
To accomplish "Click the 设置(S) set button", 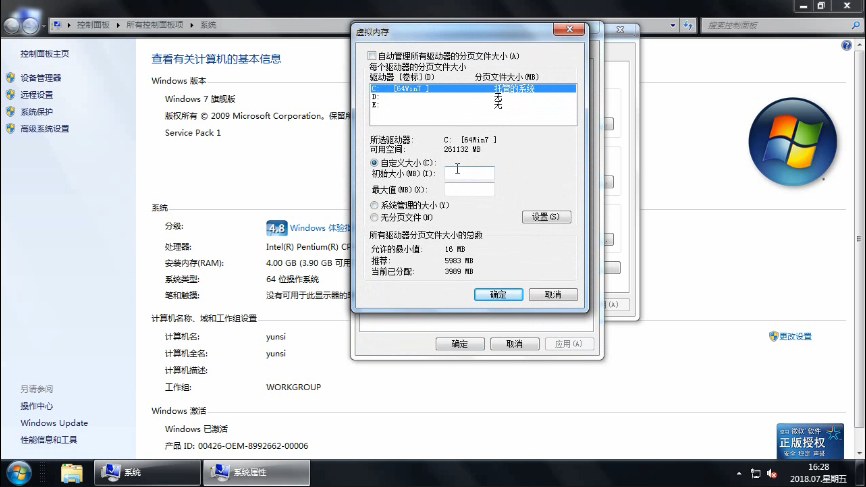I will pyautogui.click(x=546, y=217).
